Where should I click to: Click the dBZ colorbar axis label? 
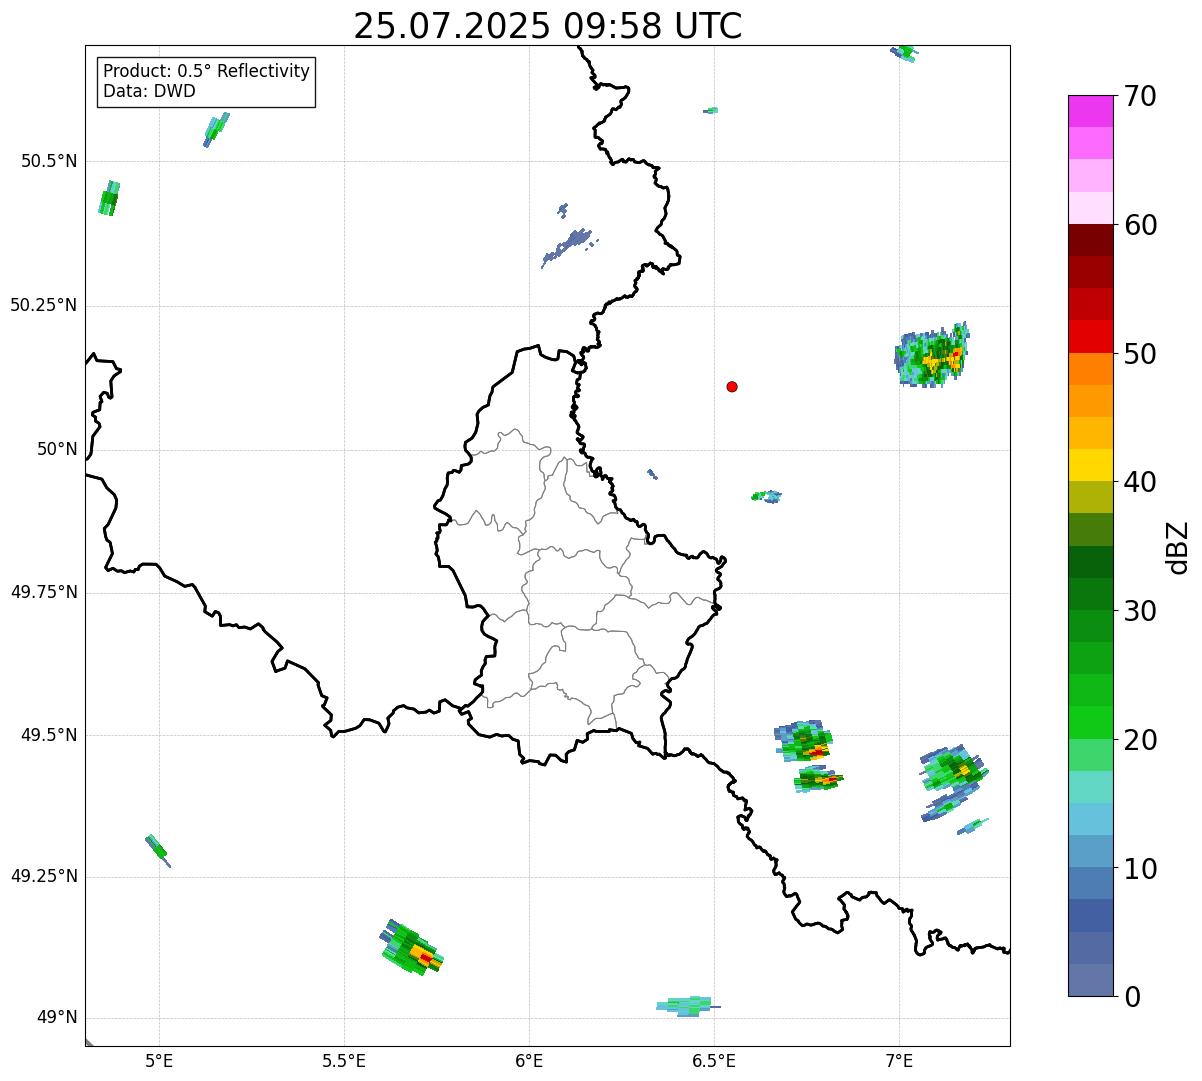click(1178, 547)
